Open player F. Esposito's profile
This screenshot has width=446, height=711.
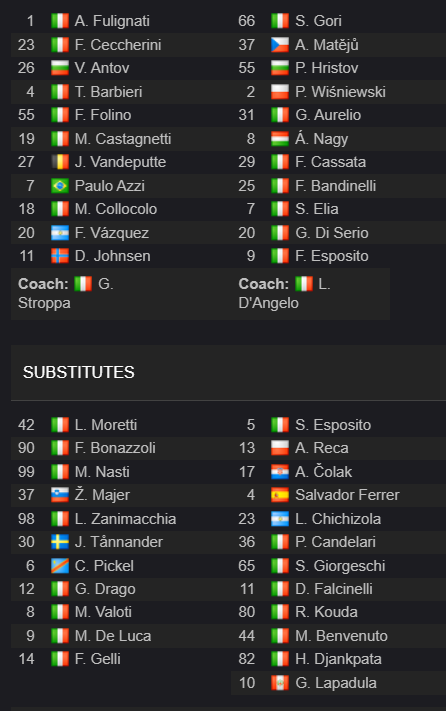point(331,256)
